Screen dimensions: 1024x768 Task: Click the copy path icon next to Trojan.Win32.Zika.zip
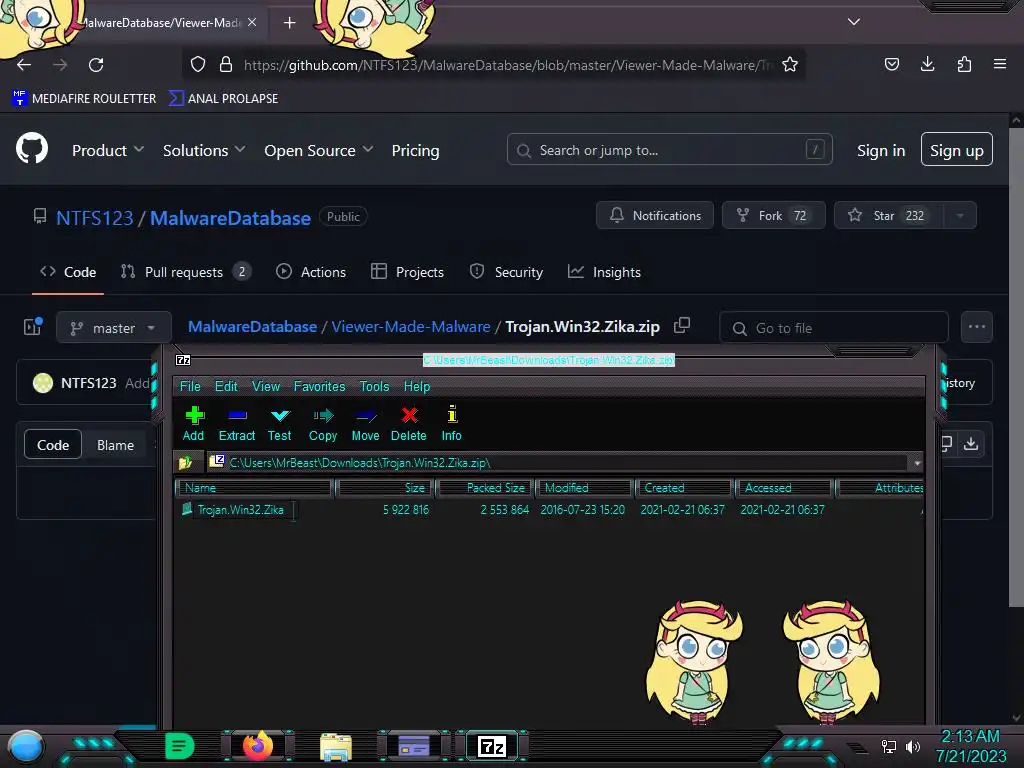pos(682,325)
